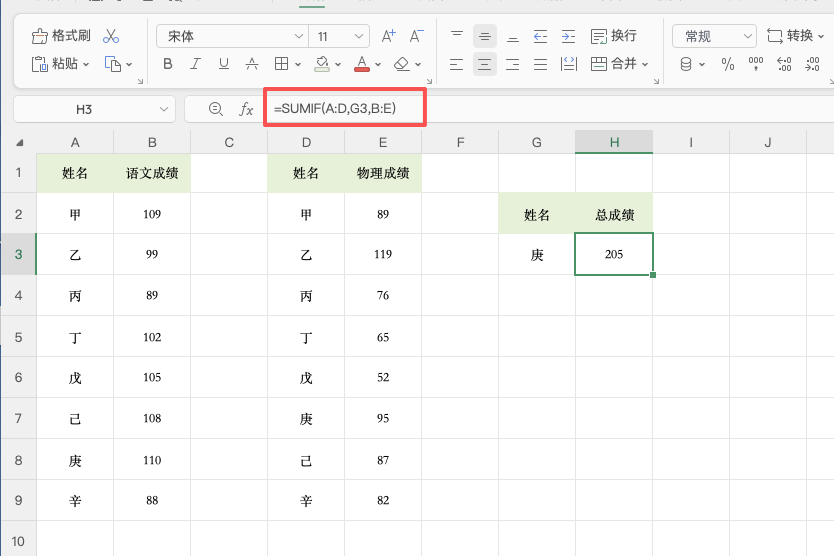Click the Paste (粘贴) button
The image size is (834, 556).
click(x=55, y=64)
